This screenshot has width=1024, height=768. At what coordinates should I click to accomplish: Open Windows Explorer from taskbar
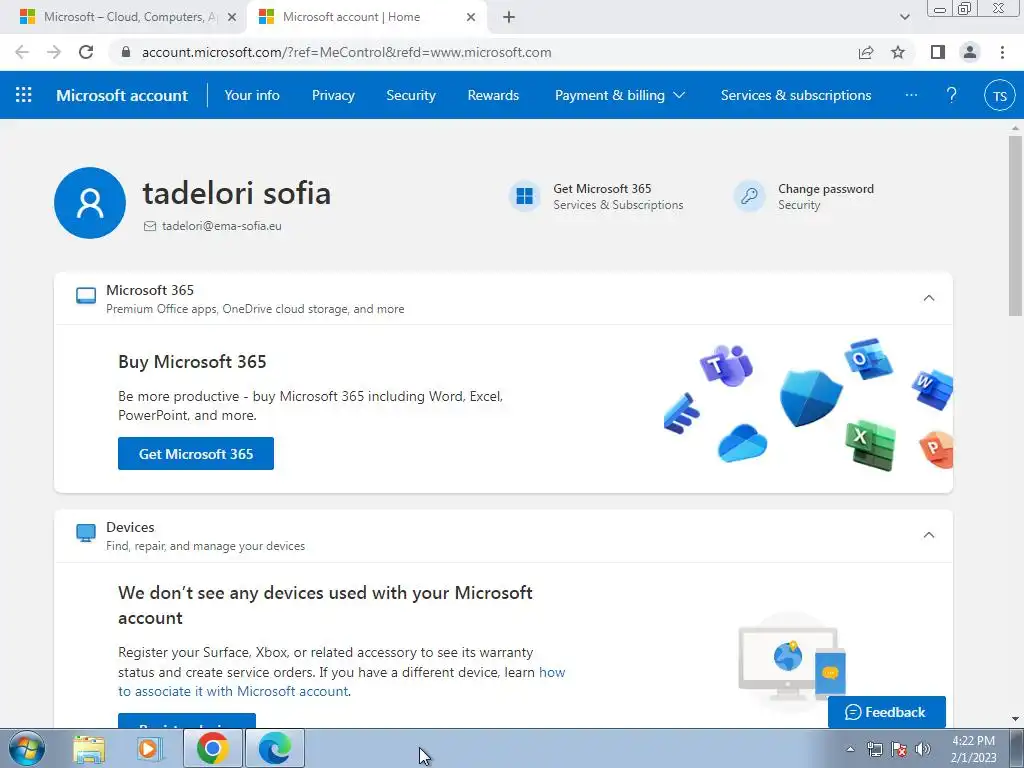tap(89, 748)
